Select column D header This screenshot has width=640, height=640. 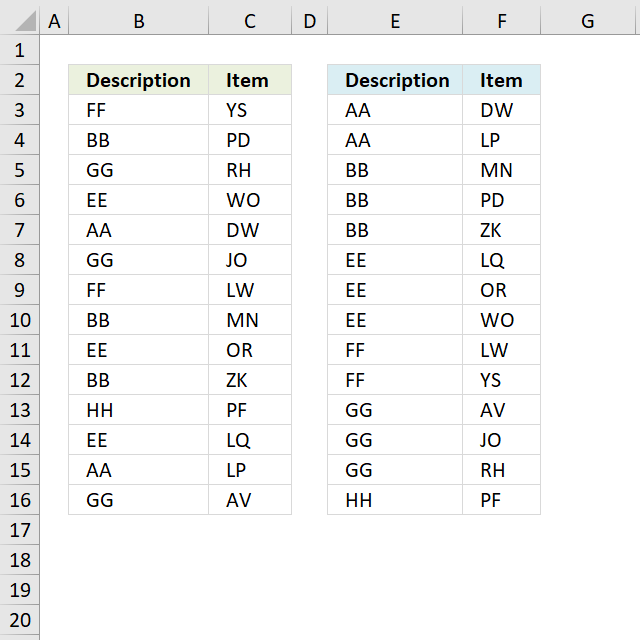coord(310,21)
